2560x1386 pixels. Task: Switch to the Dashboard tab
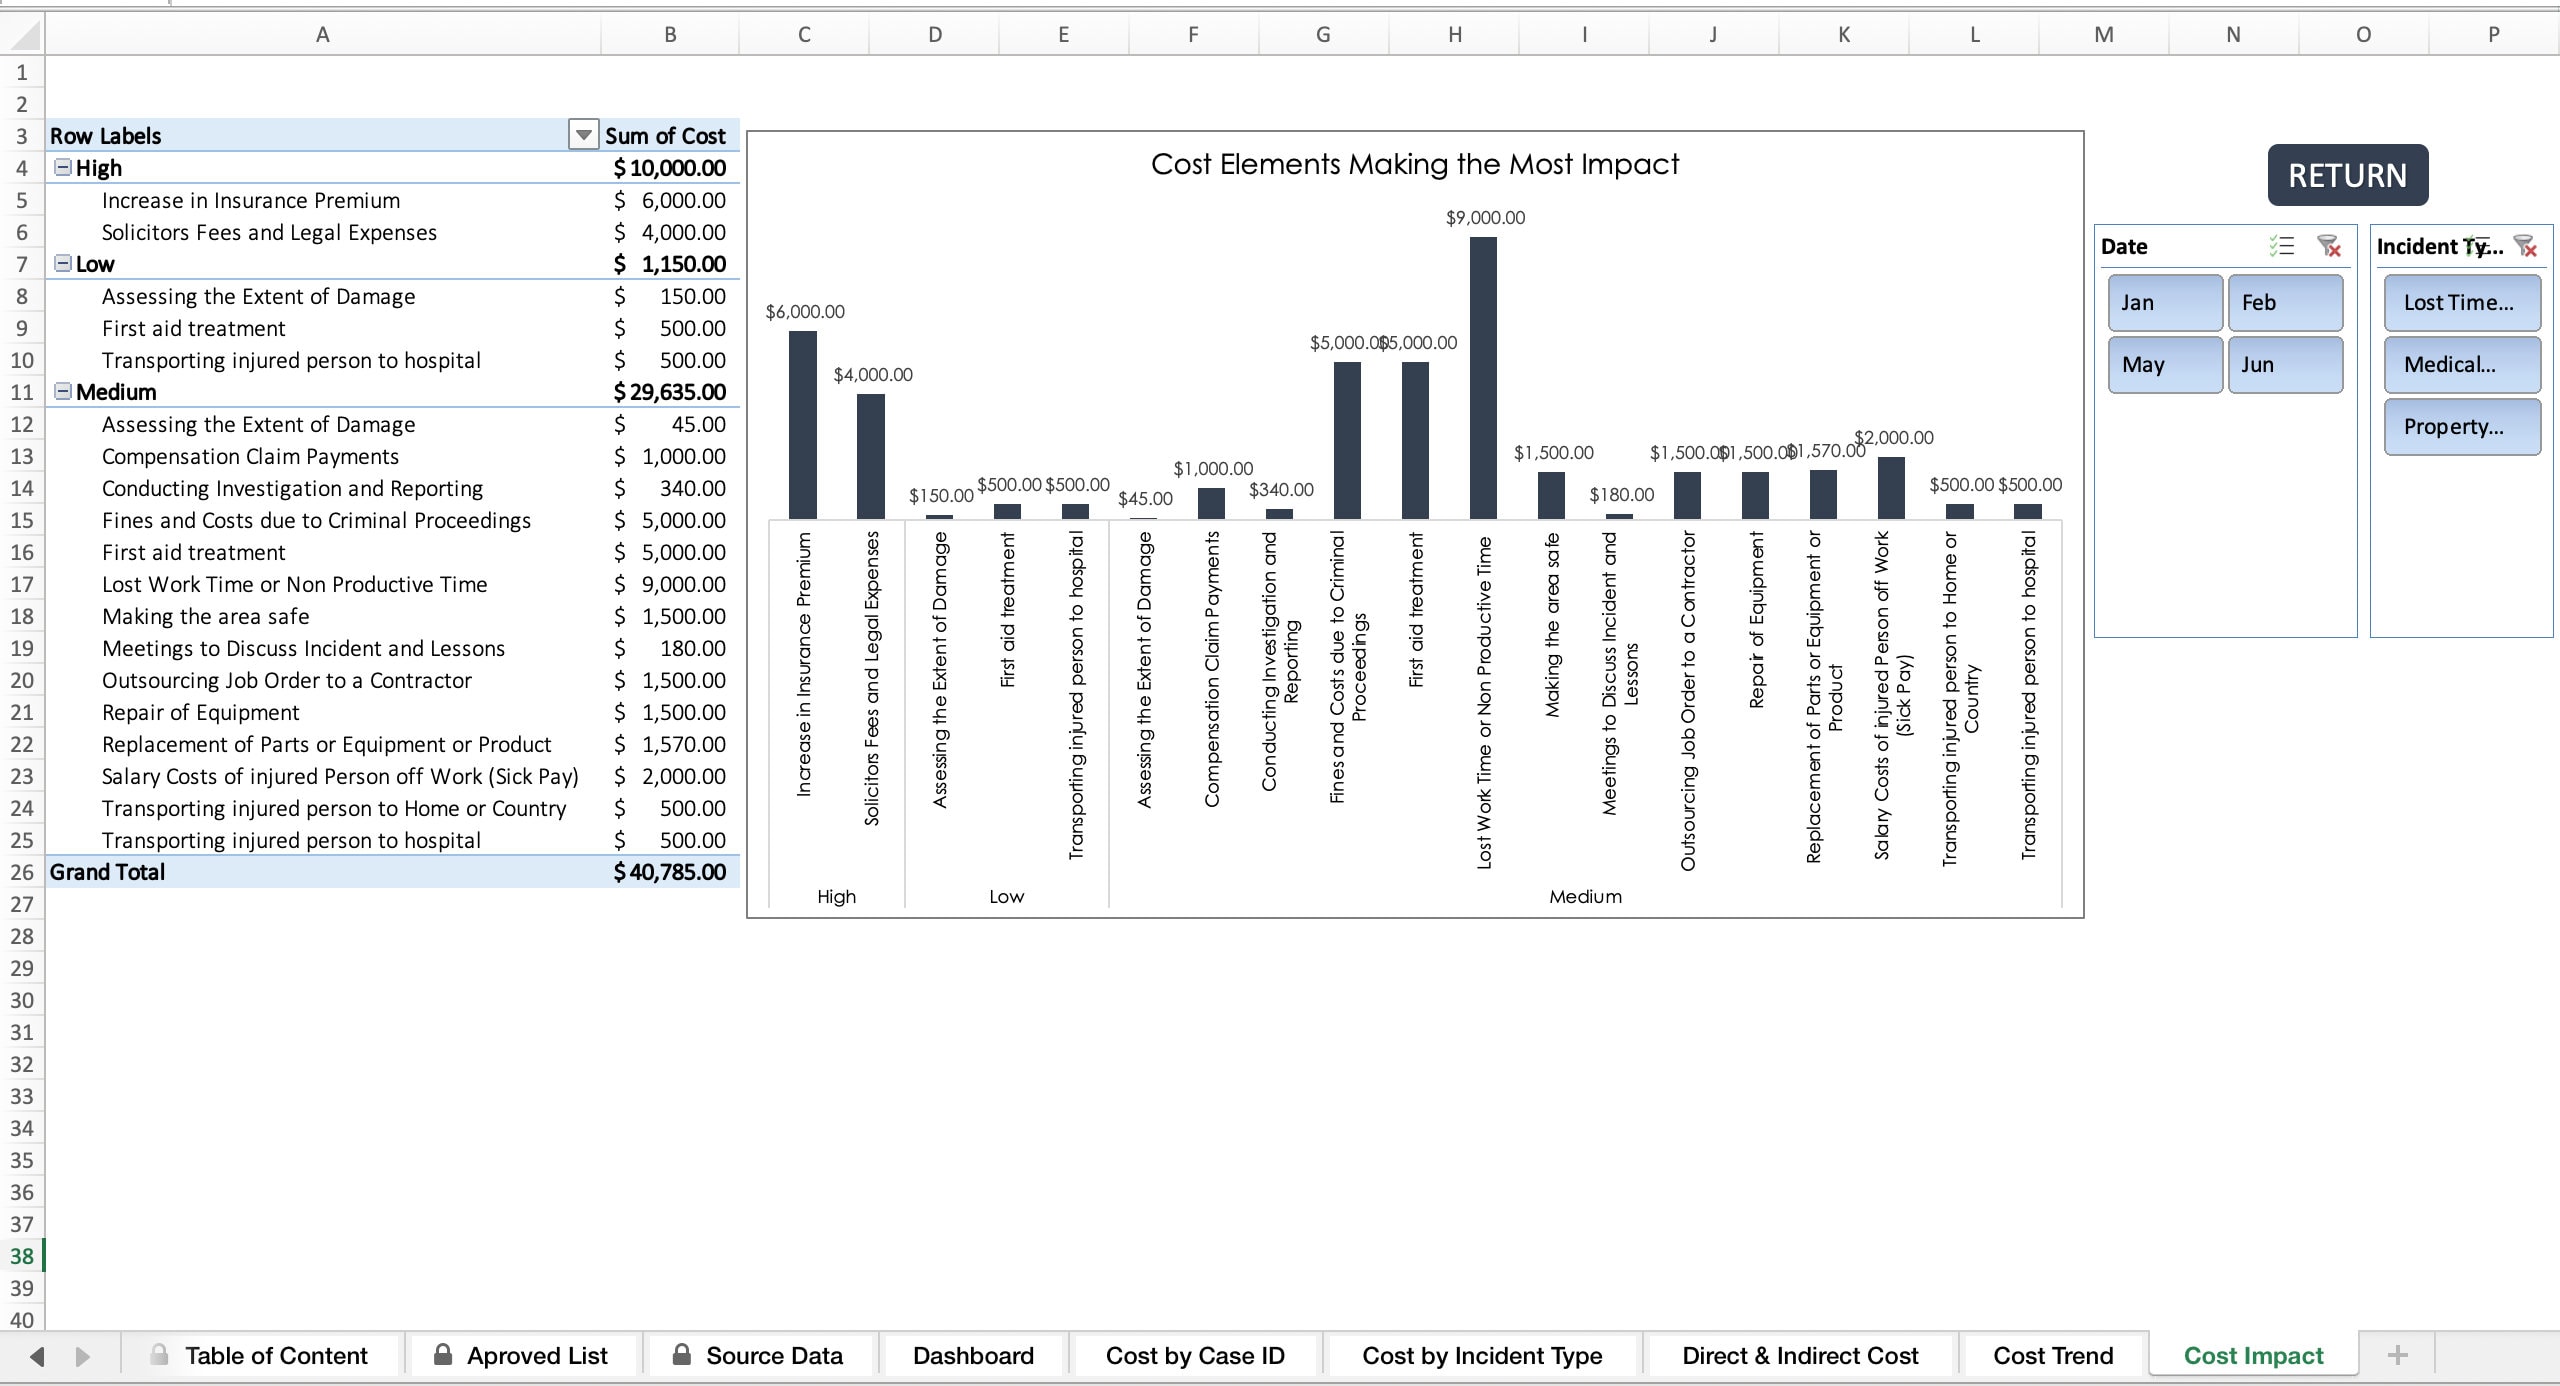coord(972,1355)
